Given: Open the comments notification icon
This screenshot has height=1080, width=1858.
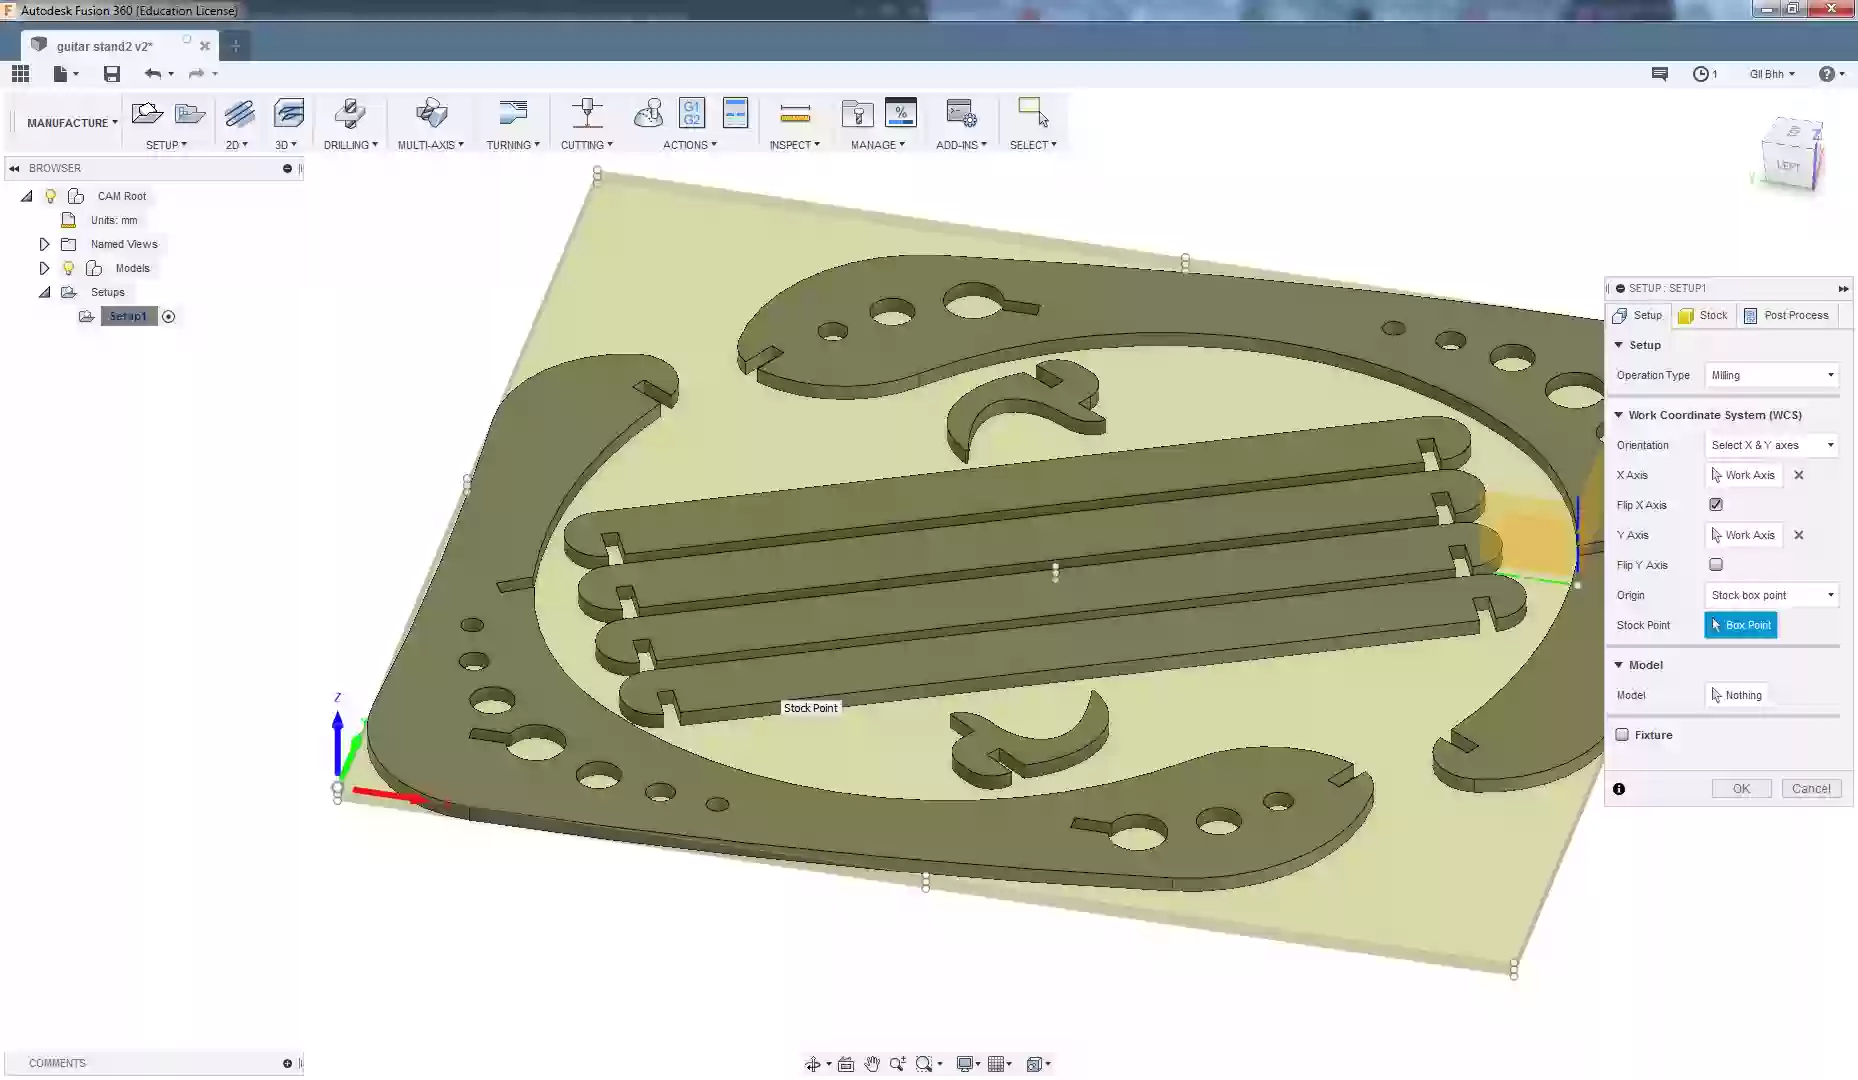Looking at the screenshot, I should click(1660, 74).
